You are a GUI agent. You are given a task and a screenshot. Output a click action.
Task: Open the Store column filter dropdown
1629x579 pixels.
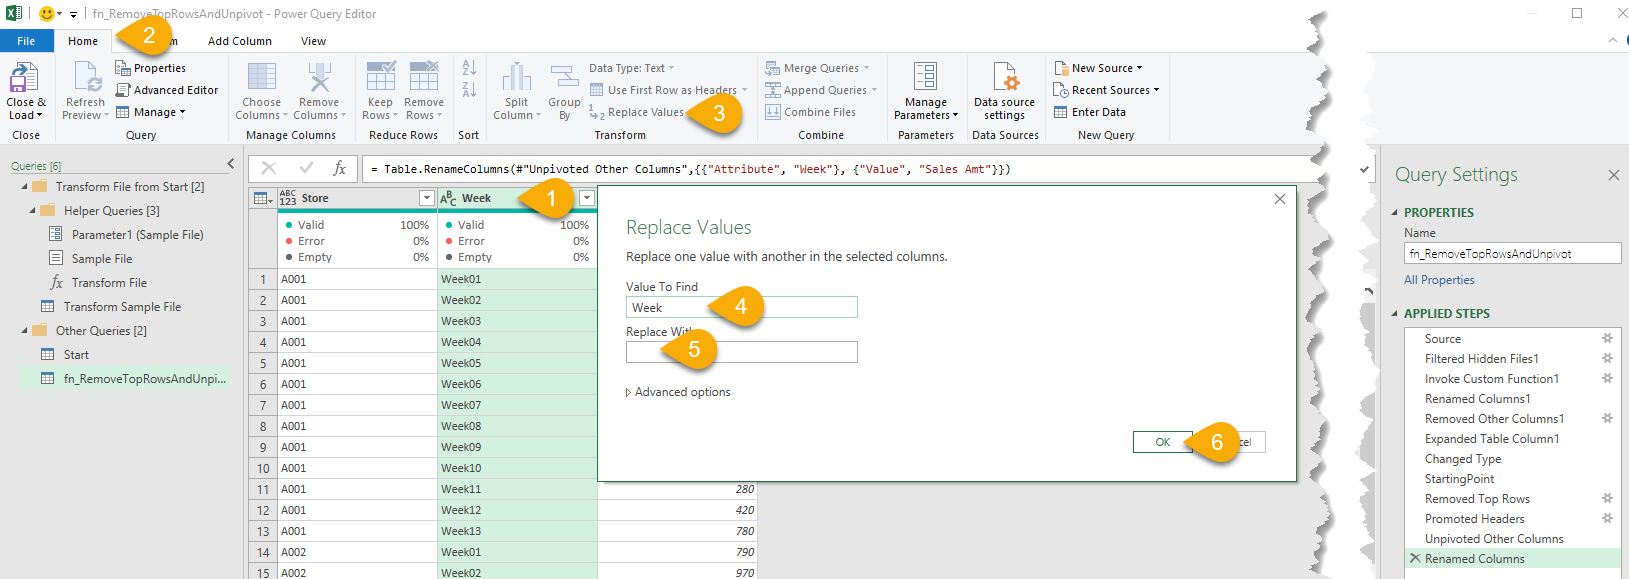[x=427, y=198]
